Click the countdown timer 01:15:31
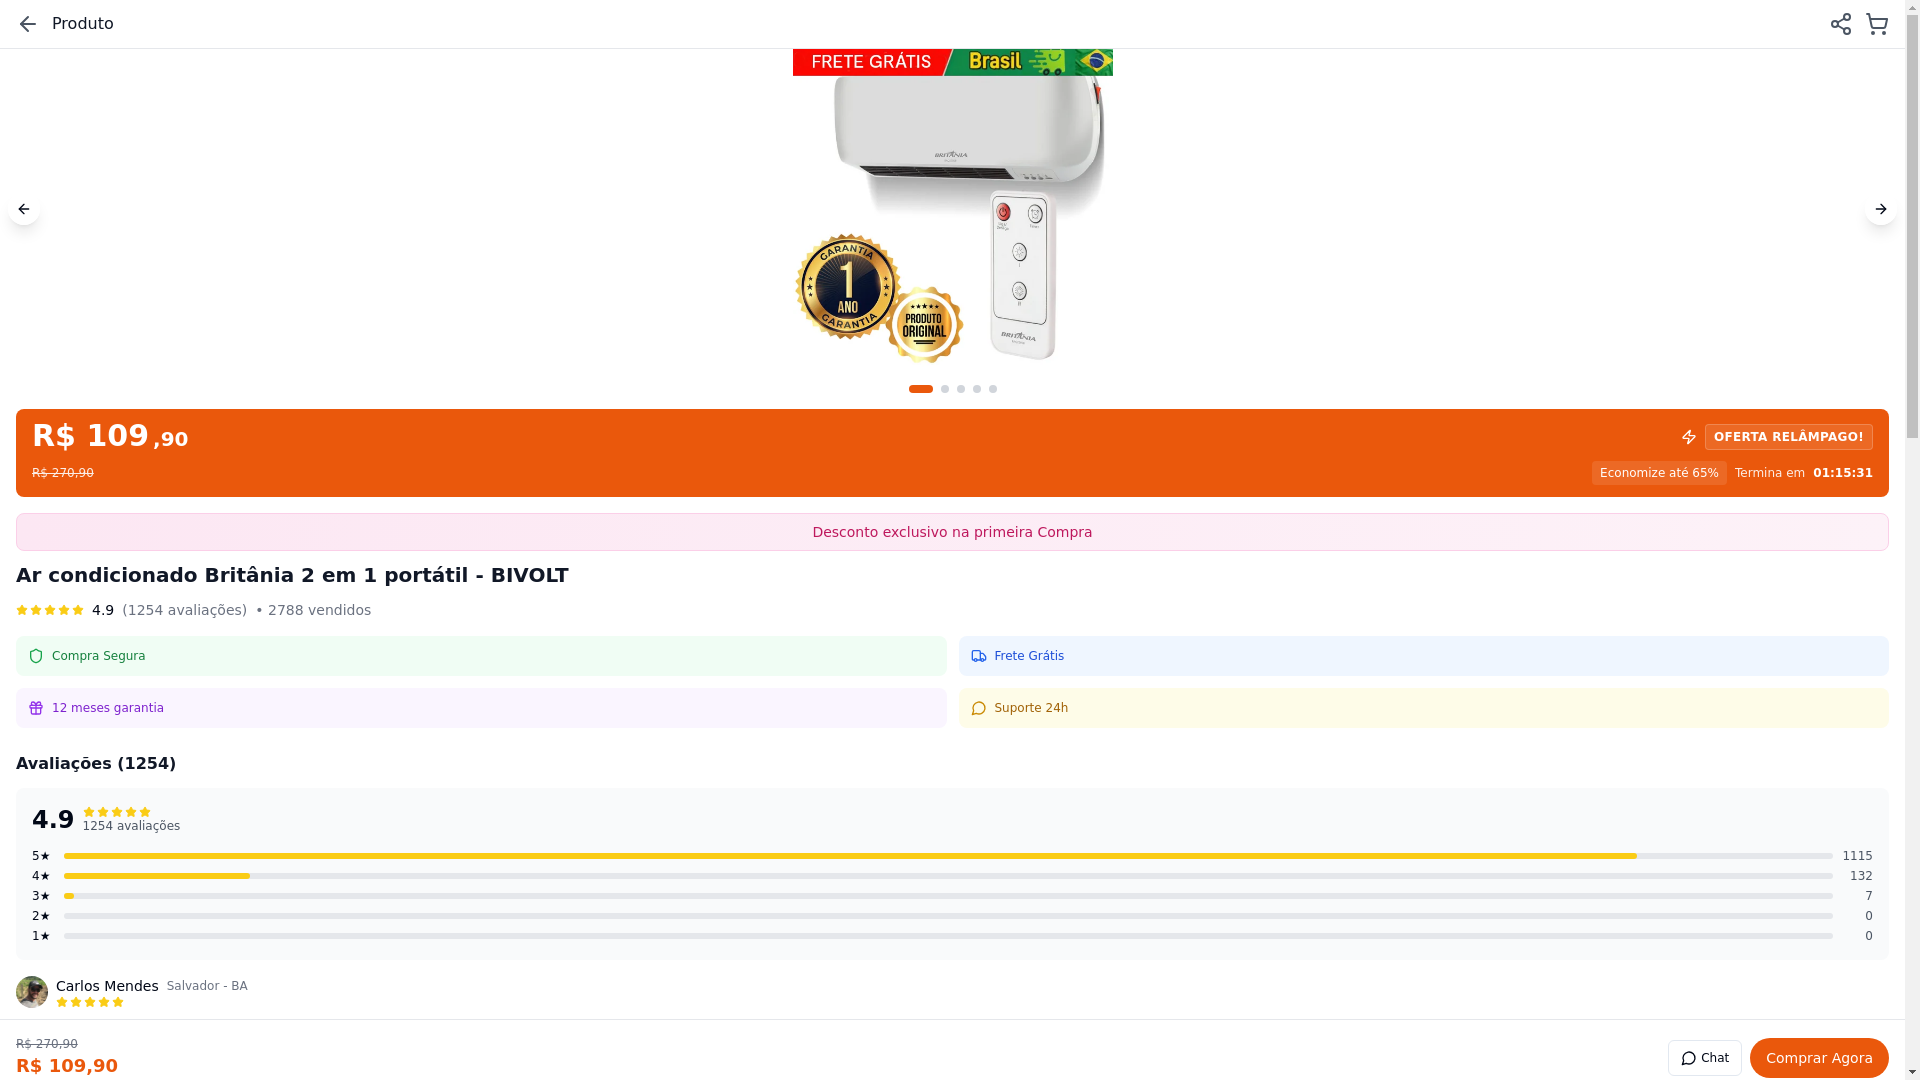Screen dimensions: 1920x1080 point(1843,473)
